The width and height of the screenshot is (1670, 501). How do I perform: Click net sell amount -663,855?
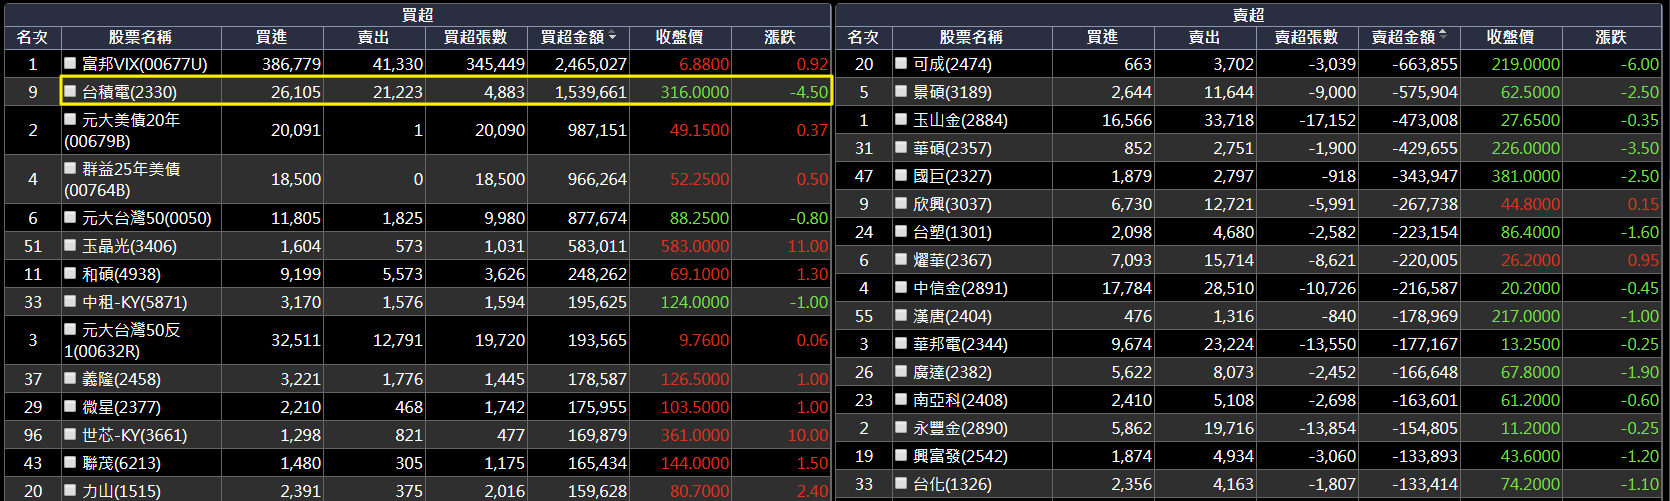click(x=1425, y=64)
